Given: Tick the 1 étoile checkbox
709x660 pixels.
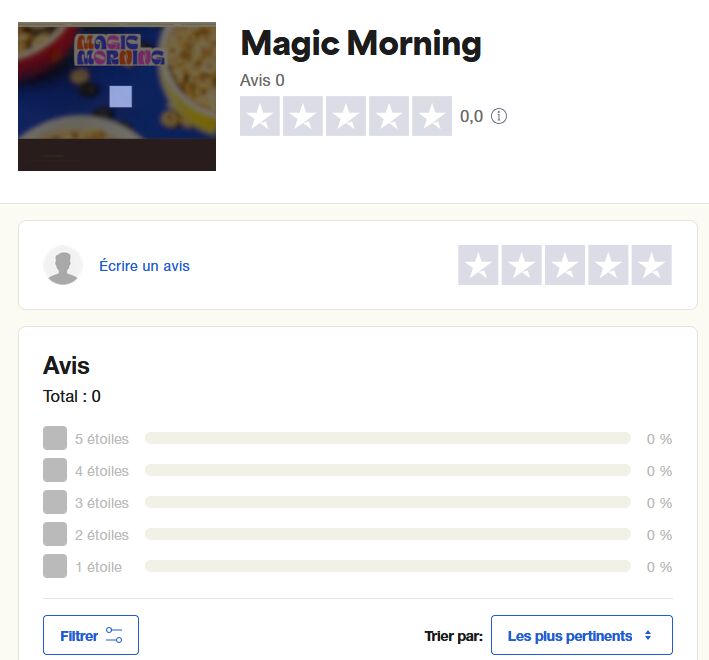Looking at the screenshot, I should click(x=55, y=566).
